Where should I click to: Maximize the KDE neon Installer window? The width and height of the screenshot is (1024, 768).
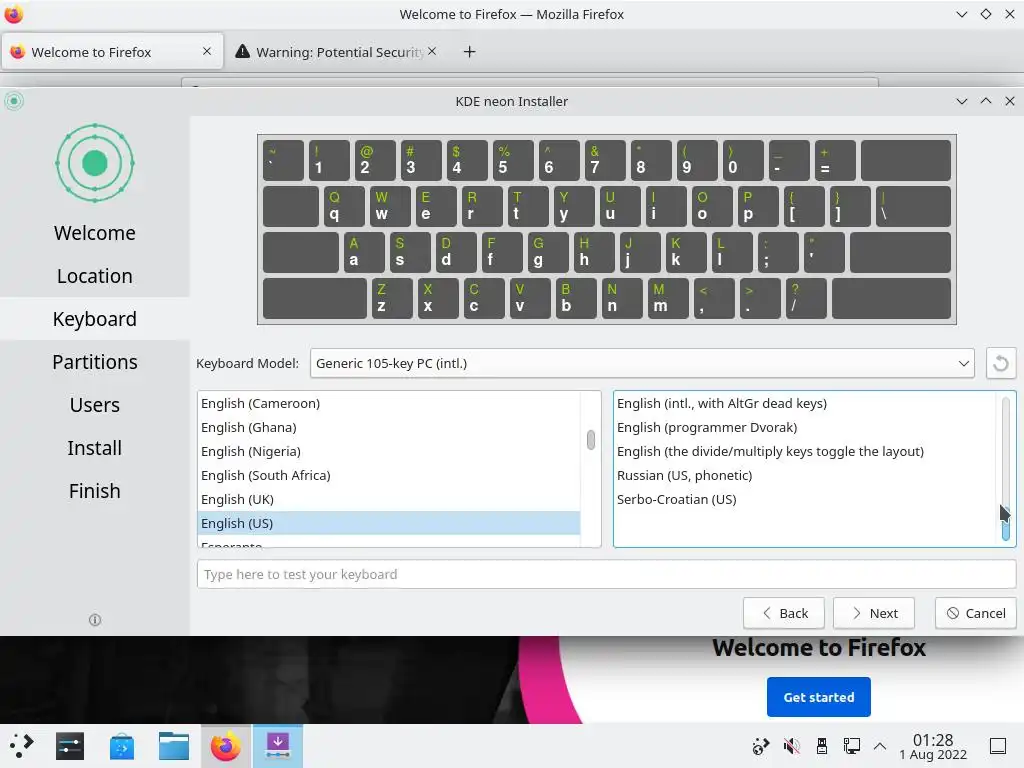(985, 101)
